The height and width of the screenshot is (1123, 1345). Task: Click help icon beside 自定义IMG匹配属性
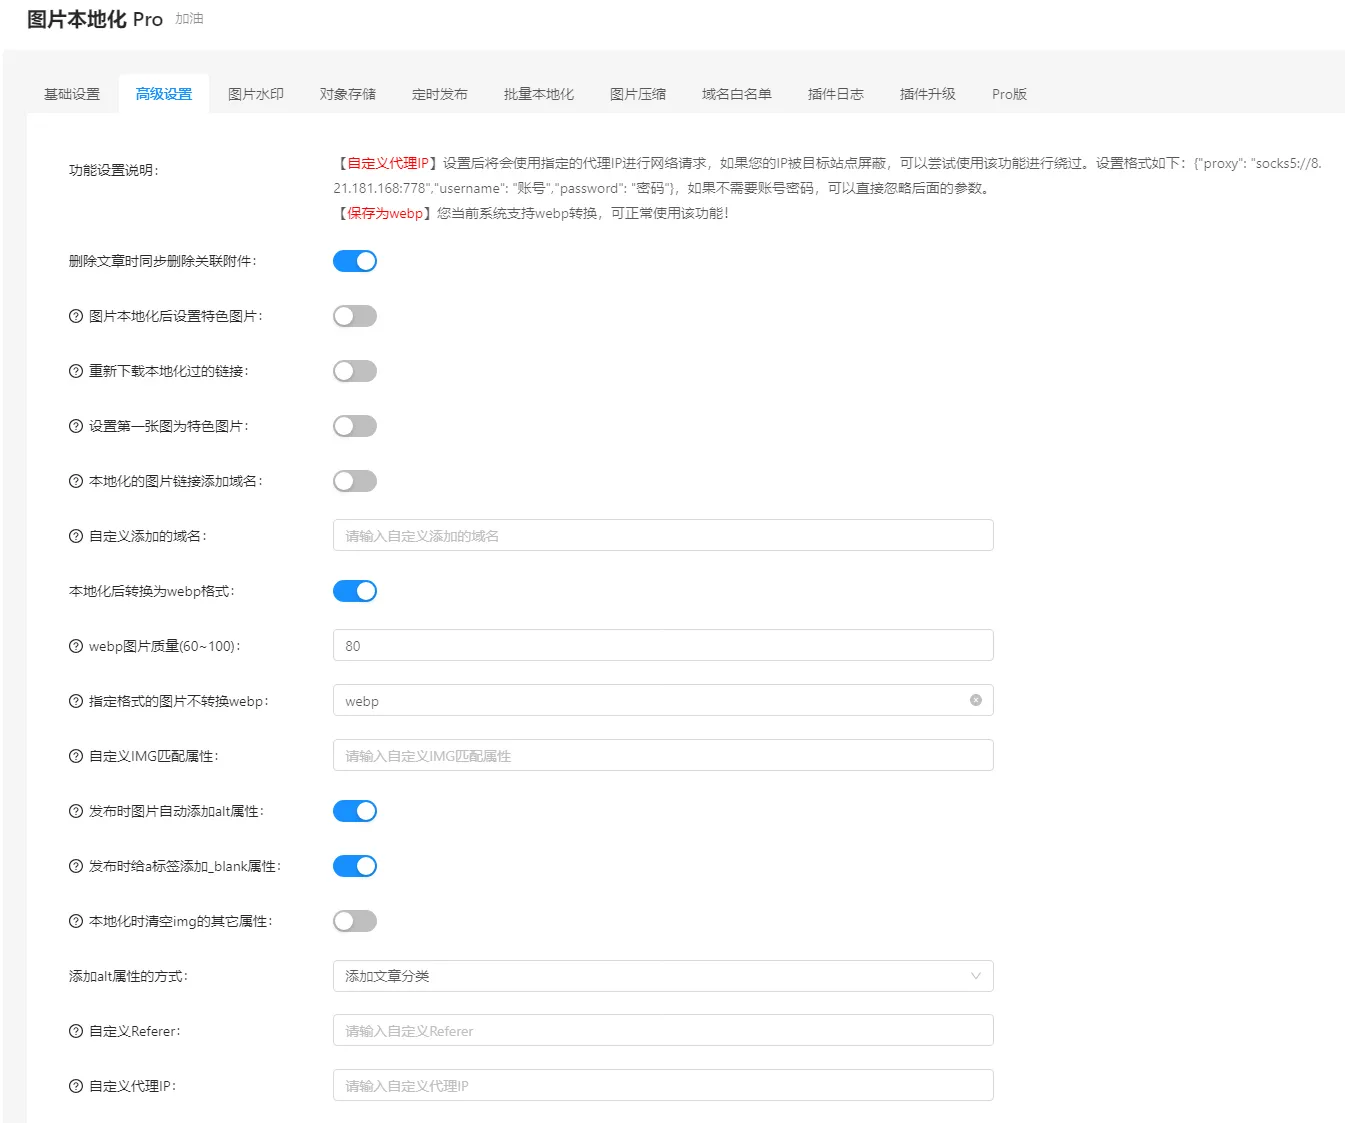click(76, 756)
